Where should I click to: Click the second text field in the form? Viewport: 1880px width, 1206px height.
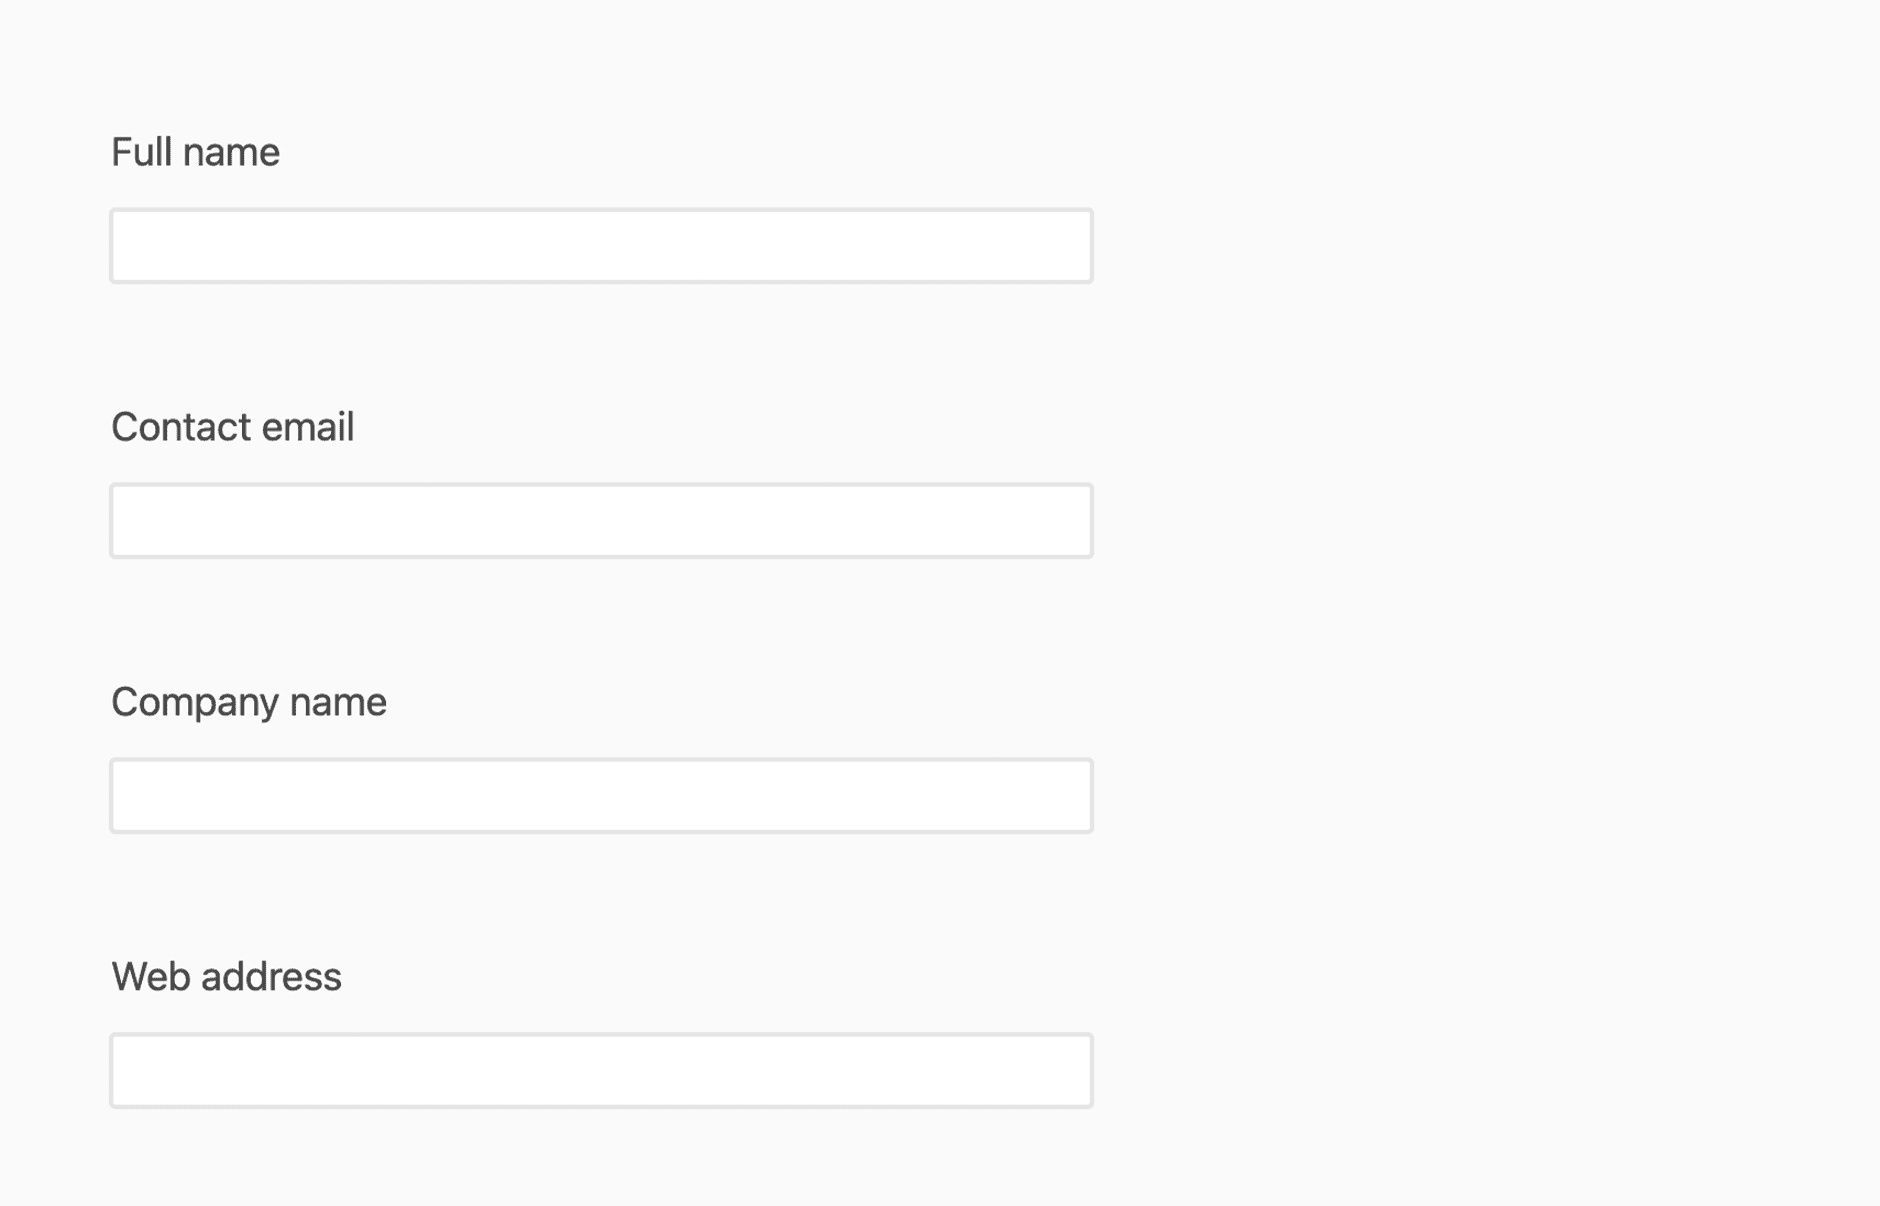pos(601,521)
